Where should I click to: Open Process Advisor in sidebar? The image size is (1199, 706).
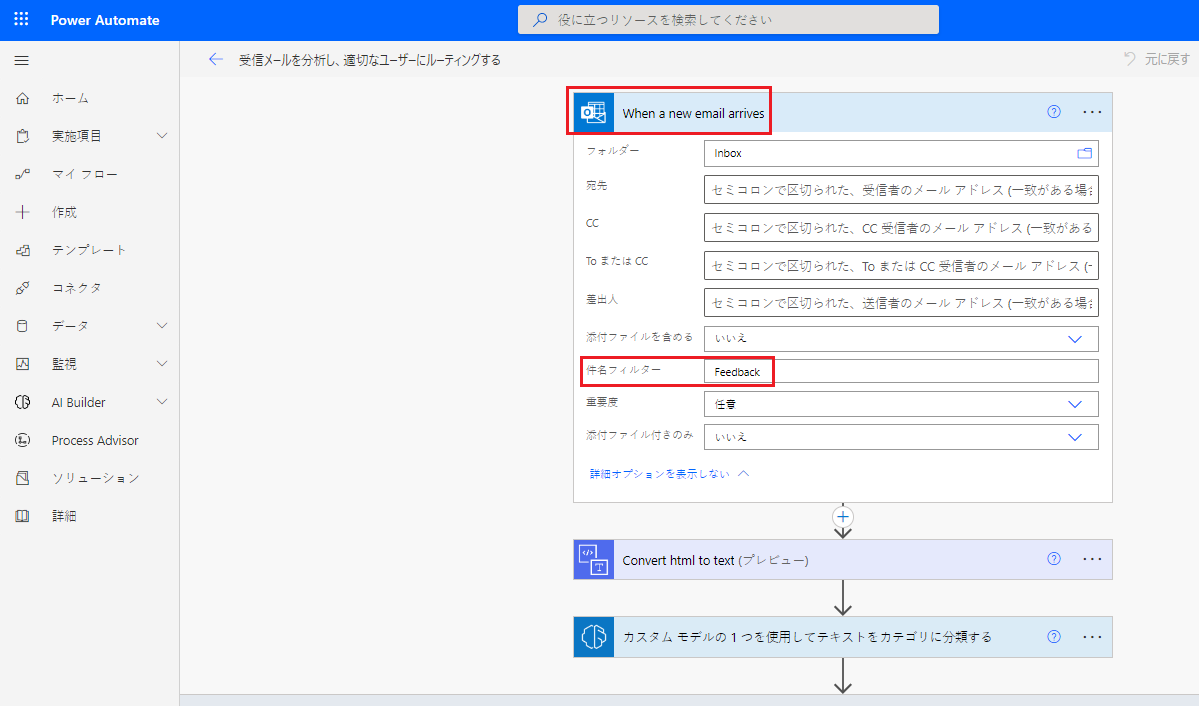click(95, 441)
